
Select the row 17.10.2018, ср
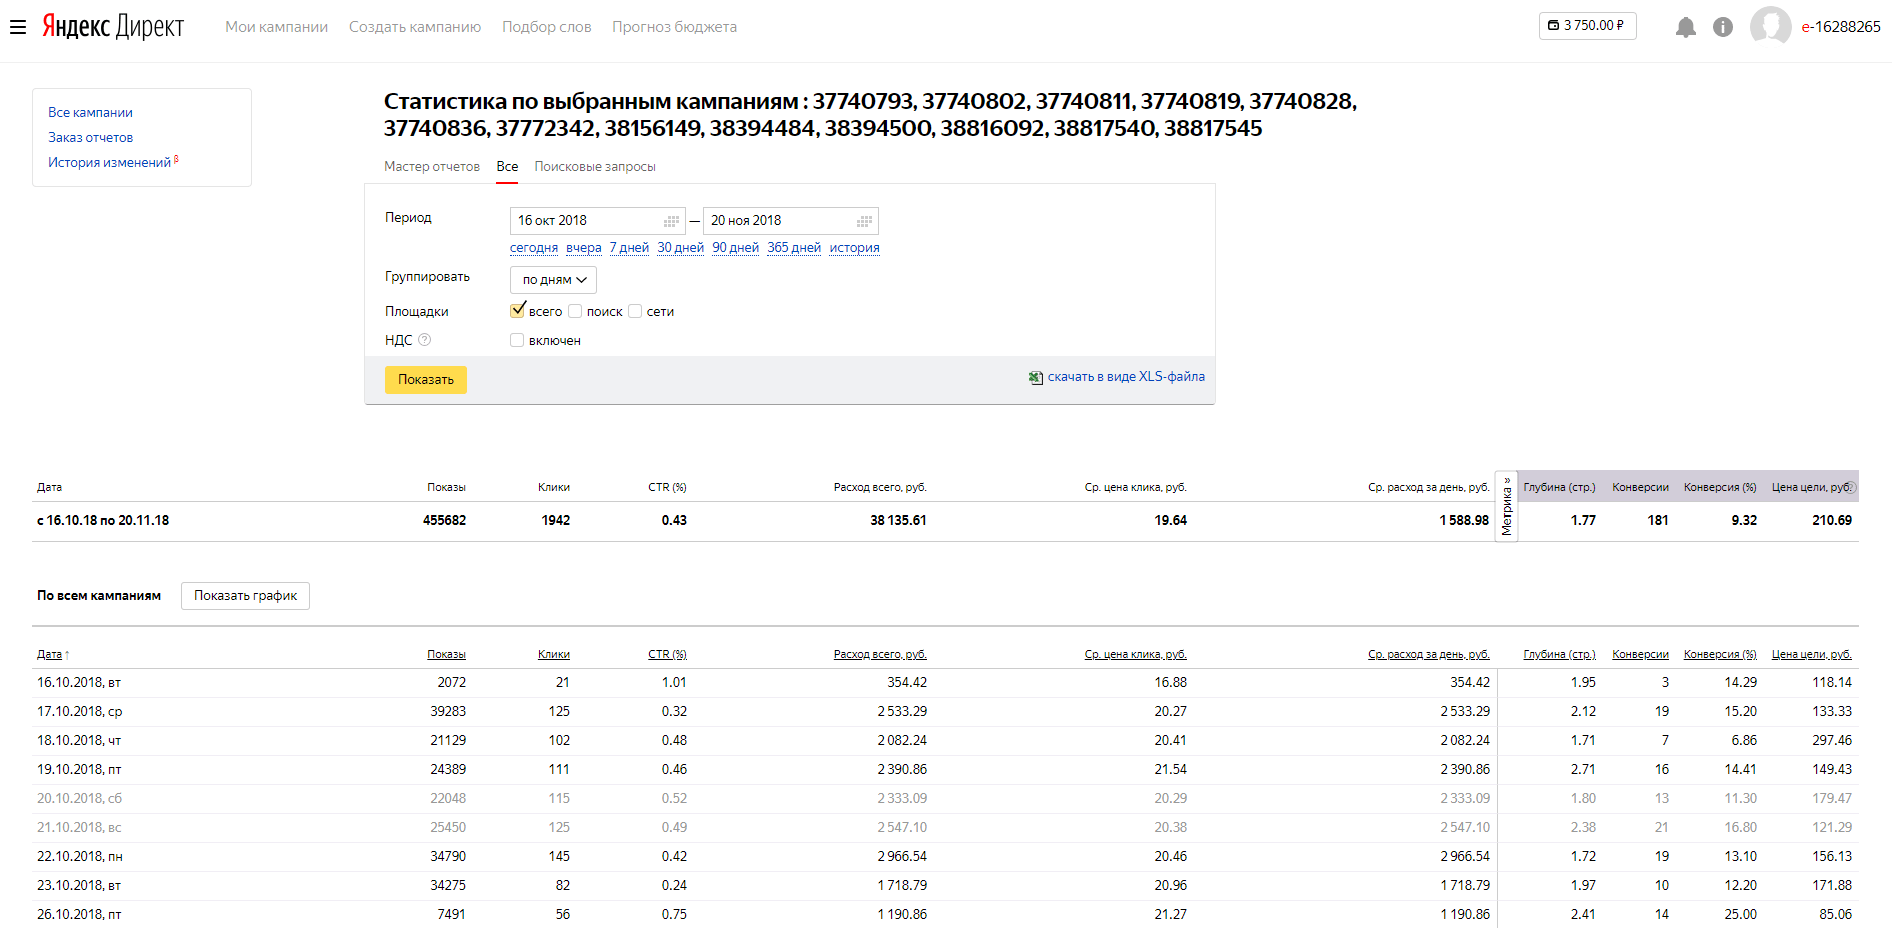[945, 712]
